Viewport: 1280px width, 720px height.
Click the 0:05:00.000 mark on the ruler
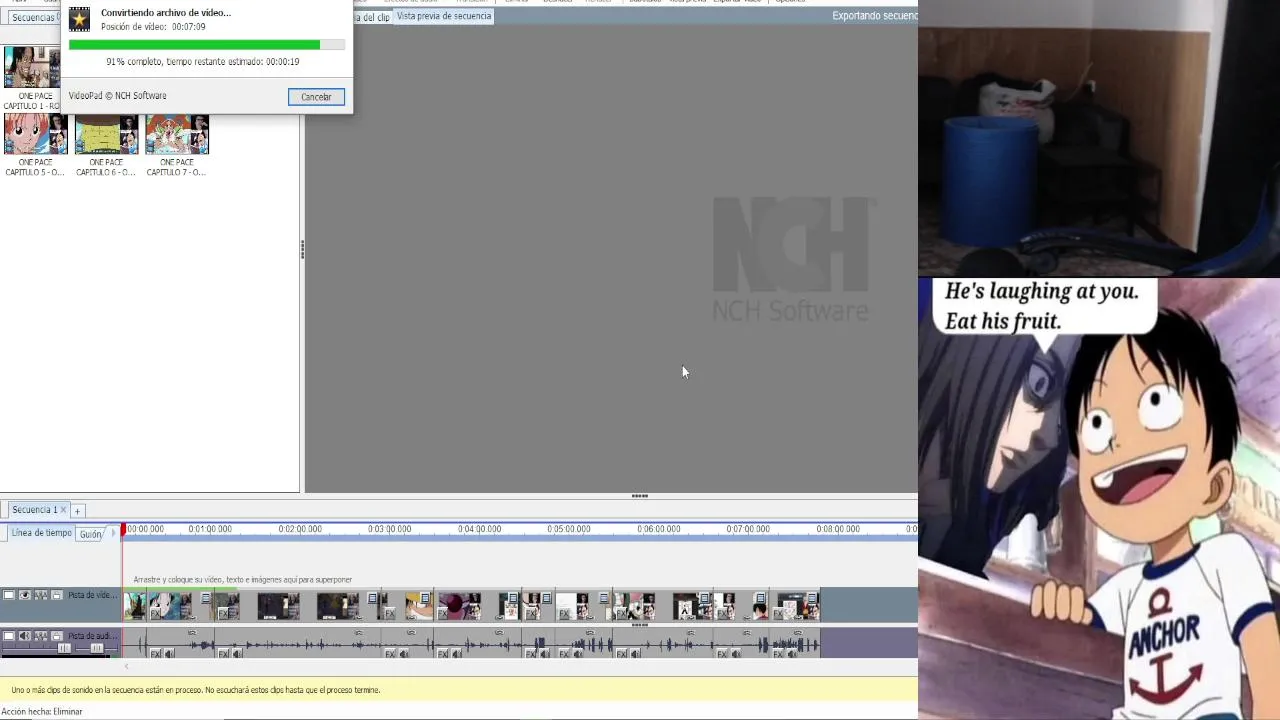click(568, 529)
